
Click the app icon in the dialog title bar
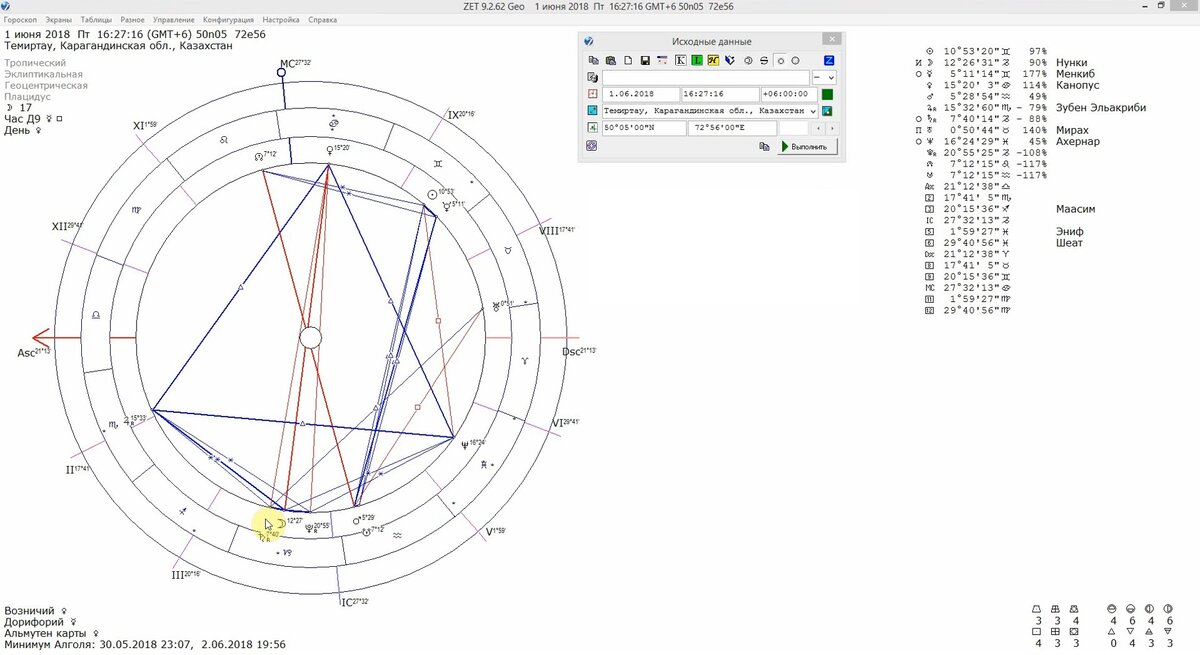(x=589, y=41)
